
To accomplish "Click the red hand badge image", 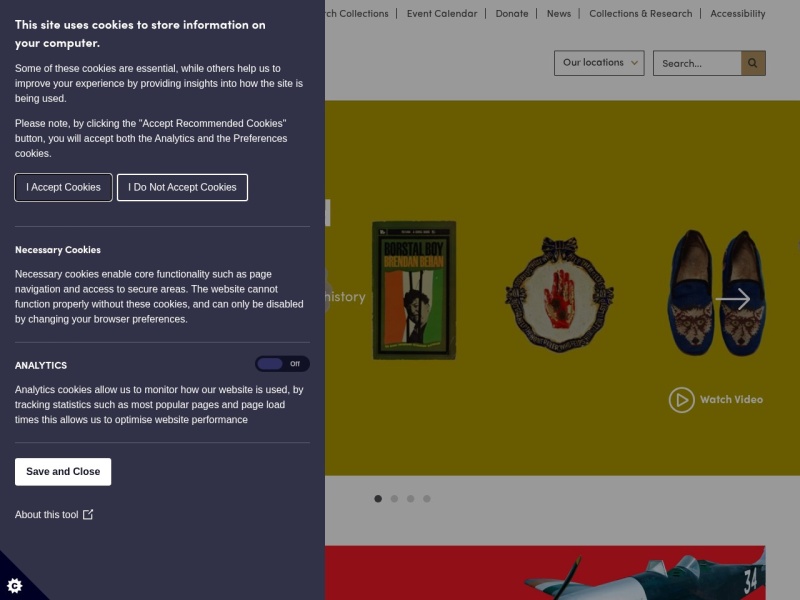I will tap(559, 294).
